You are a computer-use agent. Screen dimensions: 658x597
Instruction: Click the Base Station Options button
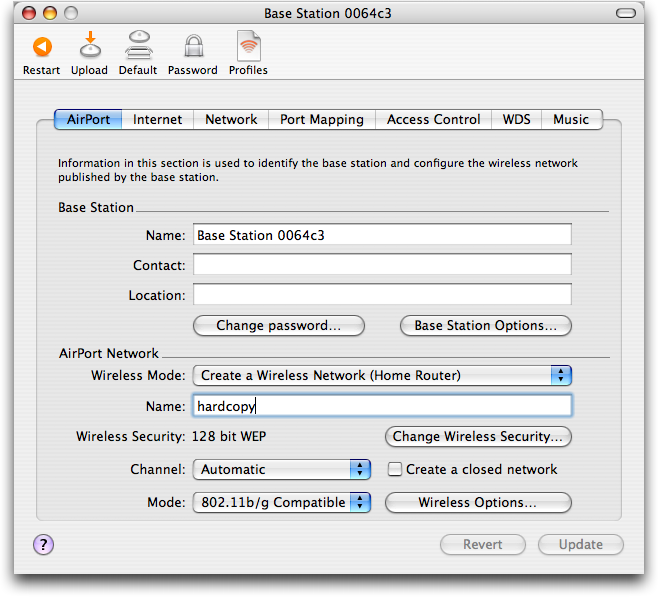tap(485, 326)
